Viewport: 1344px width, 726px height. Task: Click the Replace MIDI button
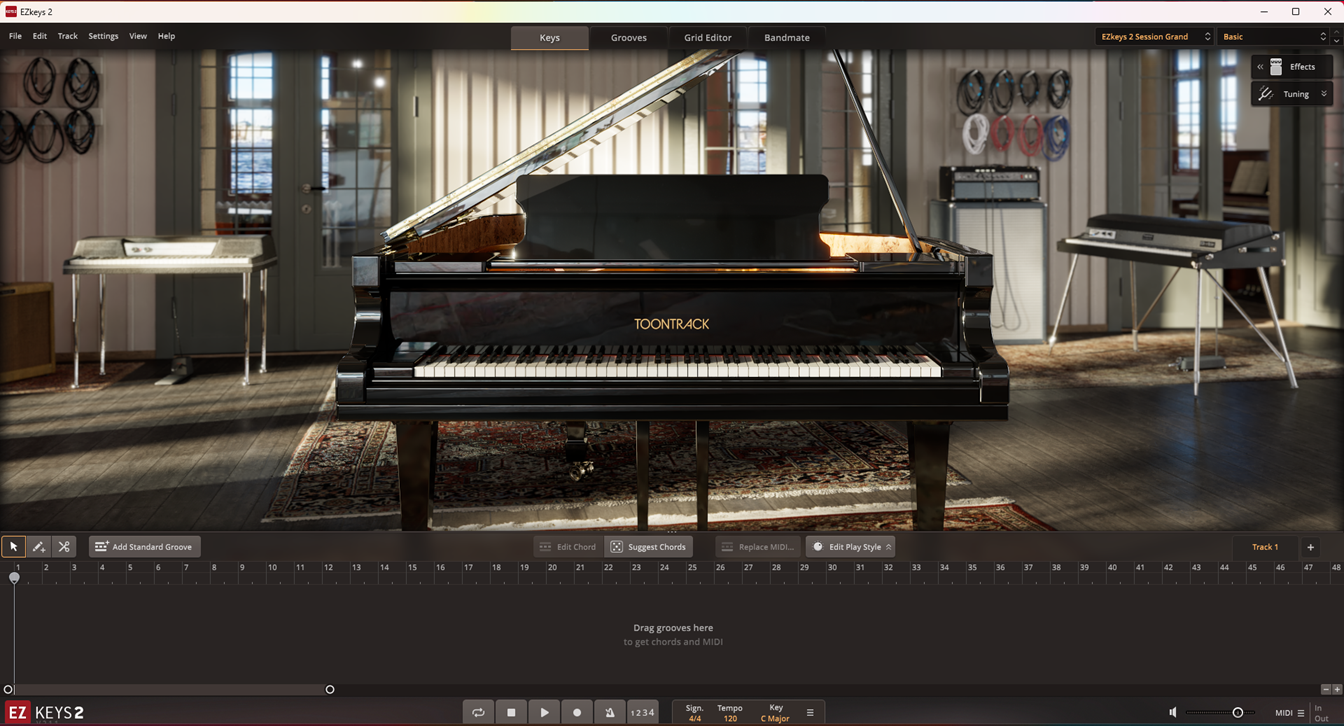click(x=758, y=547)
